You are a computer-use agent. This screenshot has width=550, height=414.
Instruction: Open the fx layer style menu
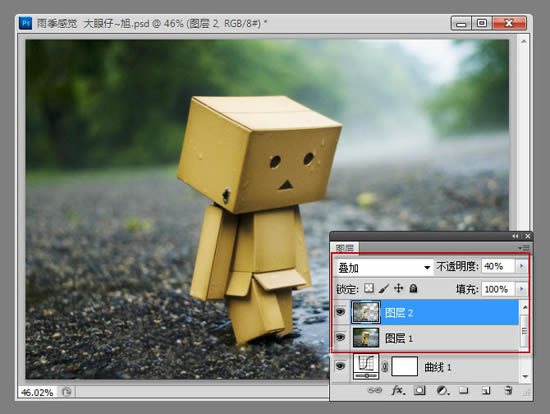398,390
